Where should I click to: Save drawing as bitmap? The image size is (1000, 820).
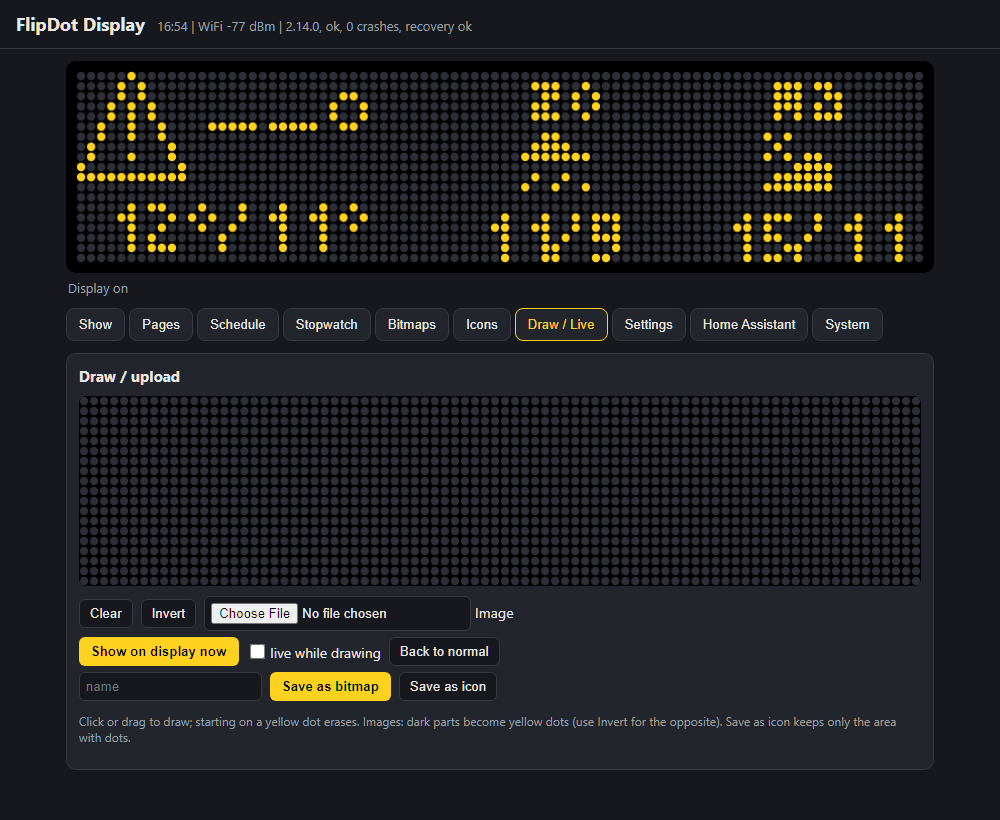click(330, 687)
